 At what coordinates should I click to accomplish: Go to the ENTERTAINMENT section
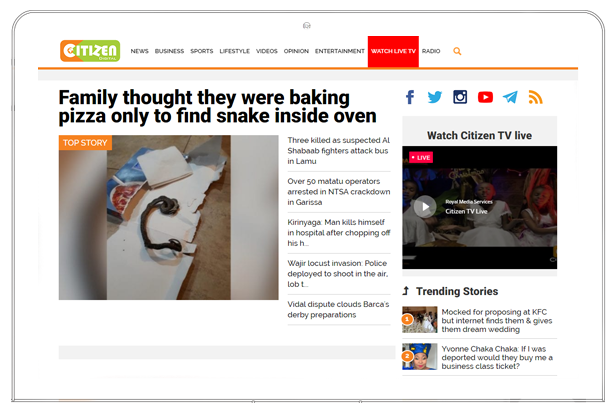click(339, 51)
